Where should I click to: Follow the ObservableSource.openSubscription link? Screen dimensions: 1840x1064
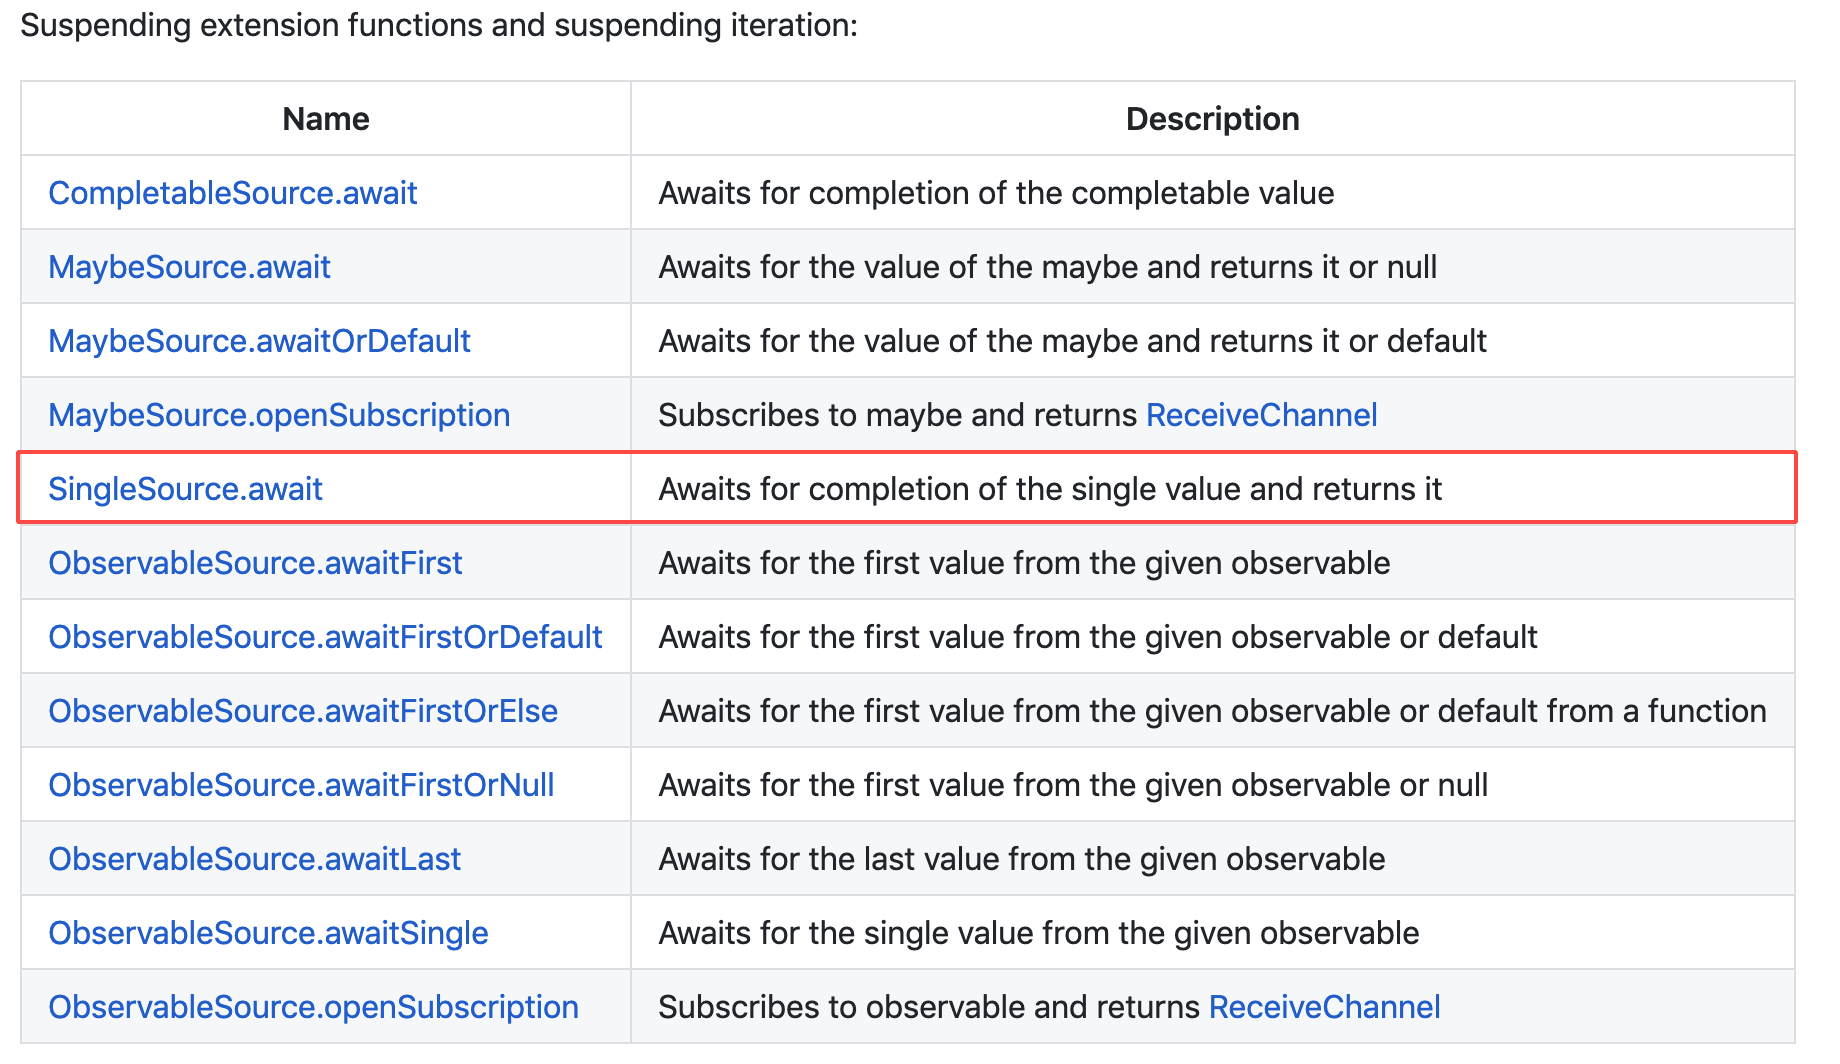(313, 1007)
